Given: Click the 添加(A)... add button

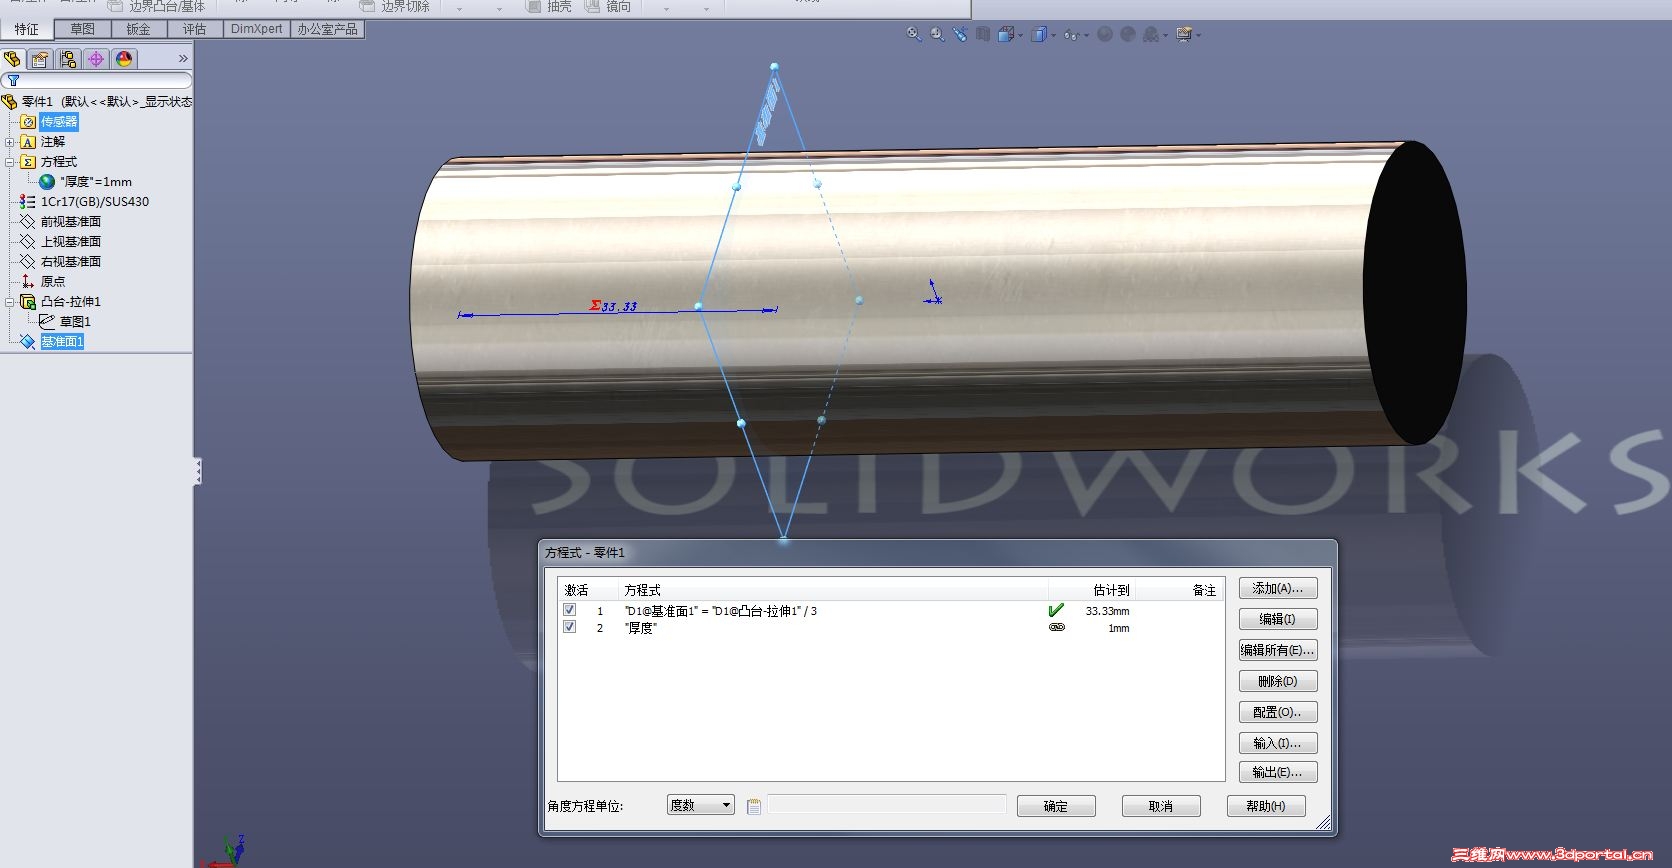Looking at the screenshot, I should (1278, 588).
